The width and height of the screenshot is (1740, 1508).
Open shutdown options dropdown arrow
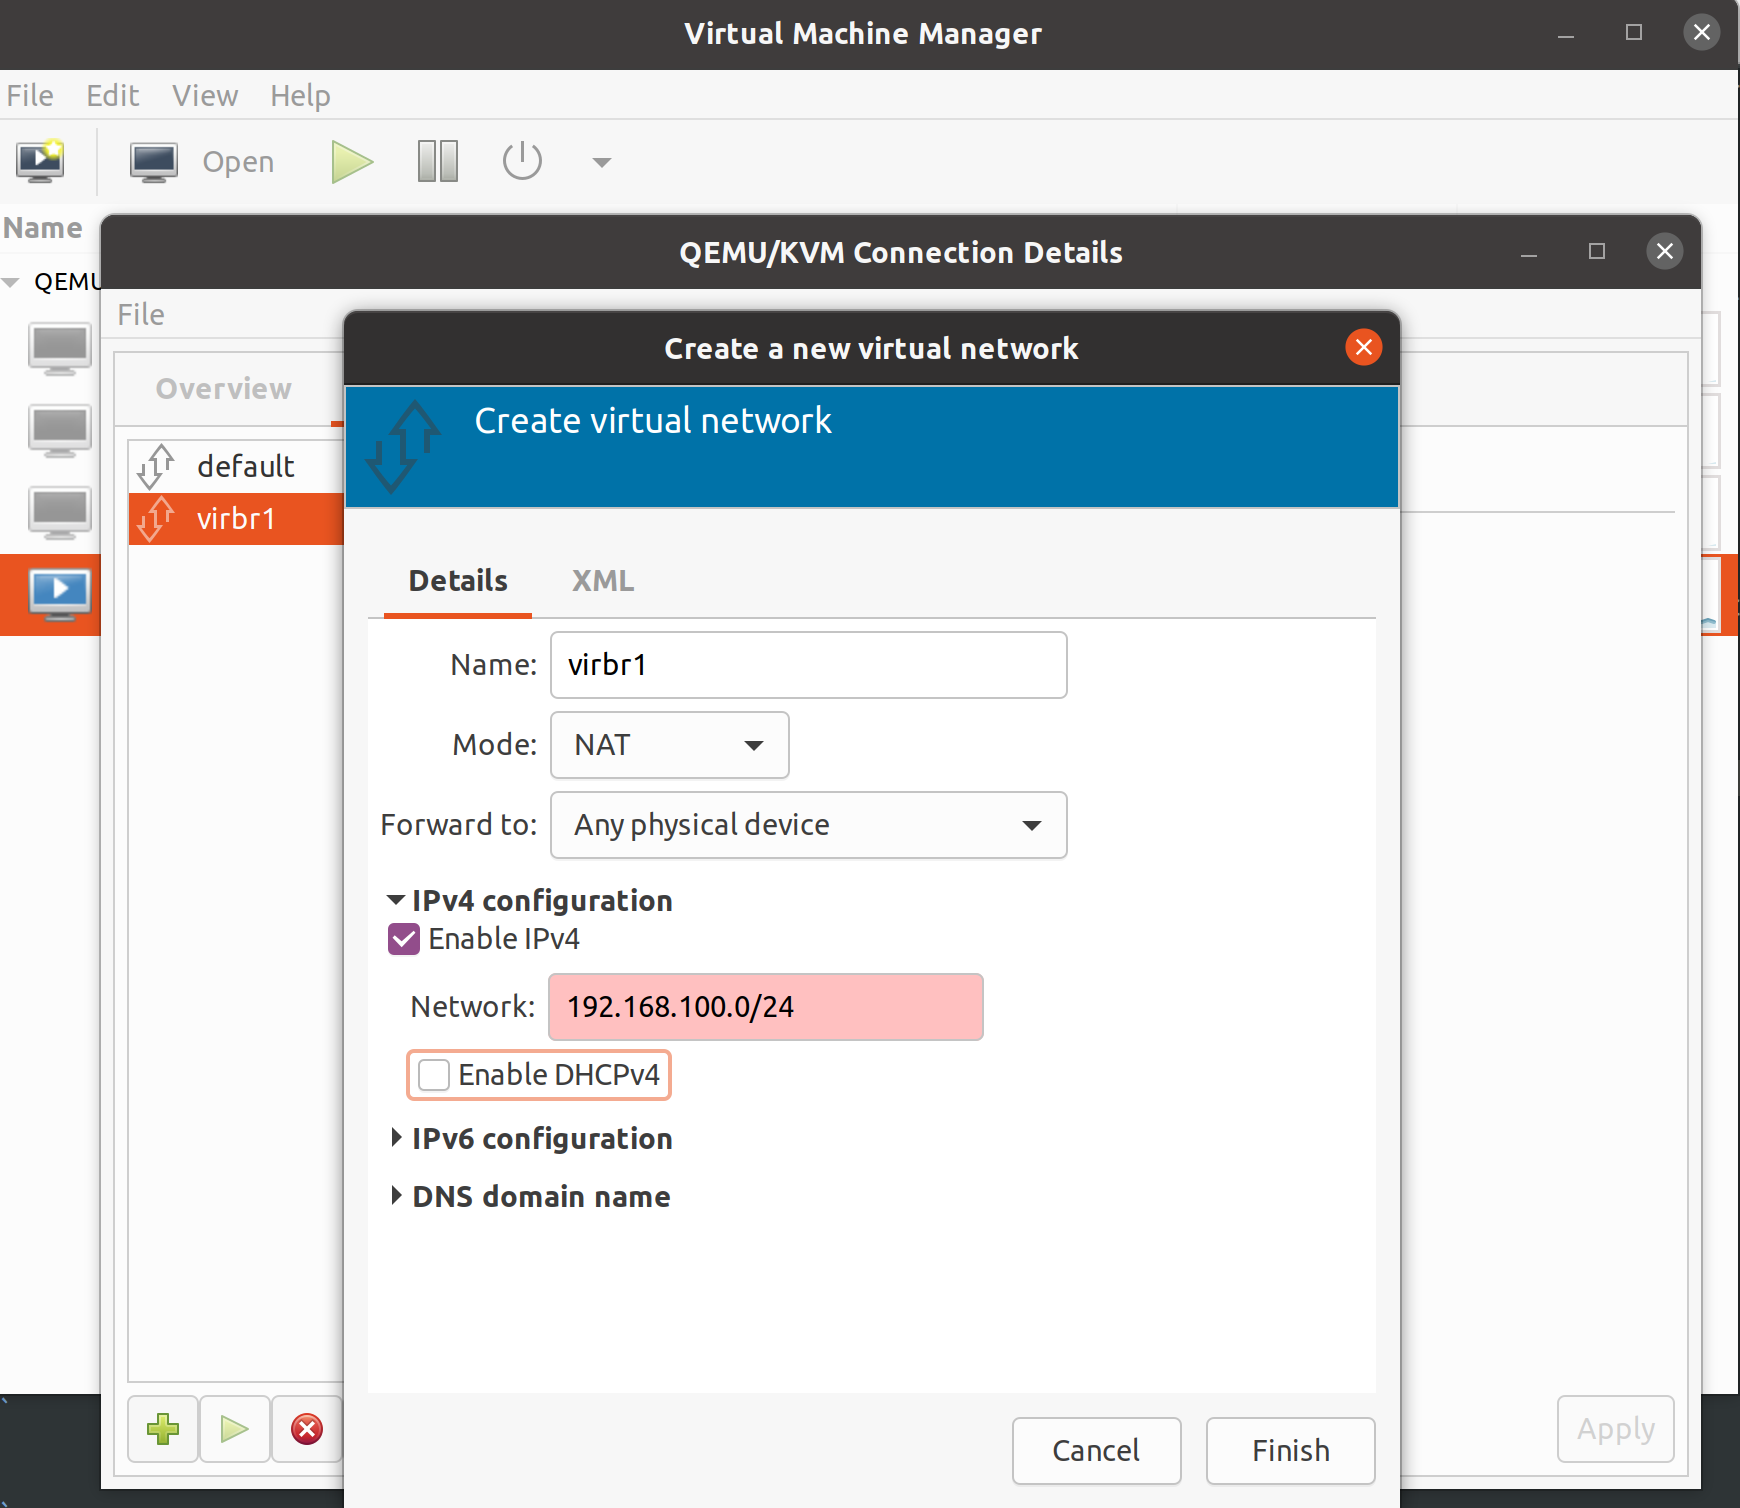pos(601,162)
